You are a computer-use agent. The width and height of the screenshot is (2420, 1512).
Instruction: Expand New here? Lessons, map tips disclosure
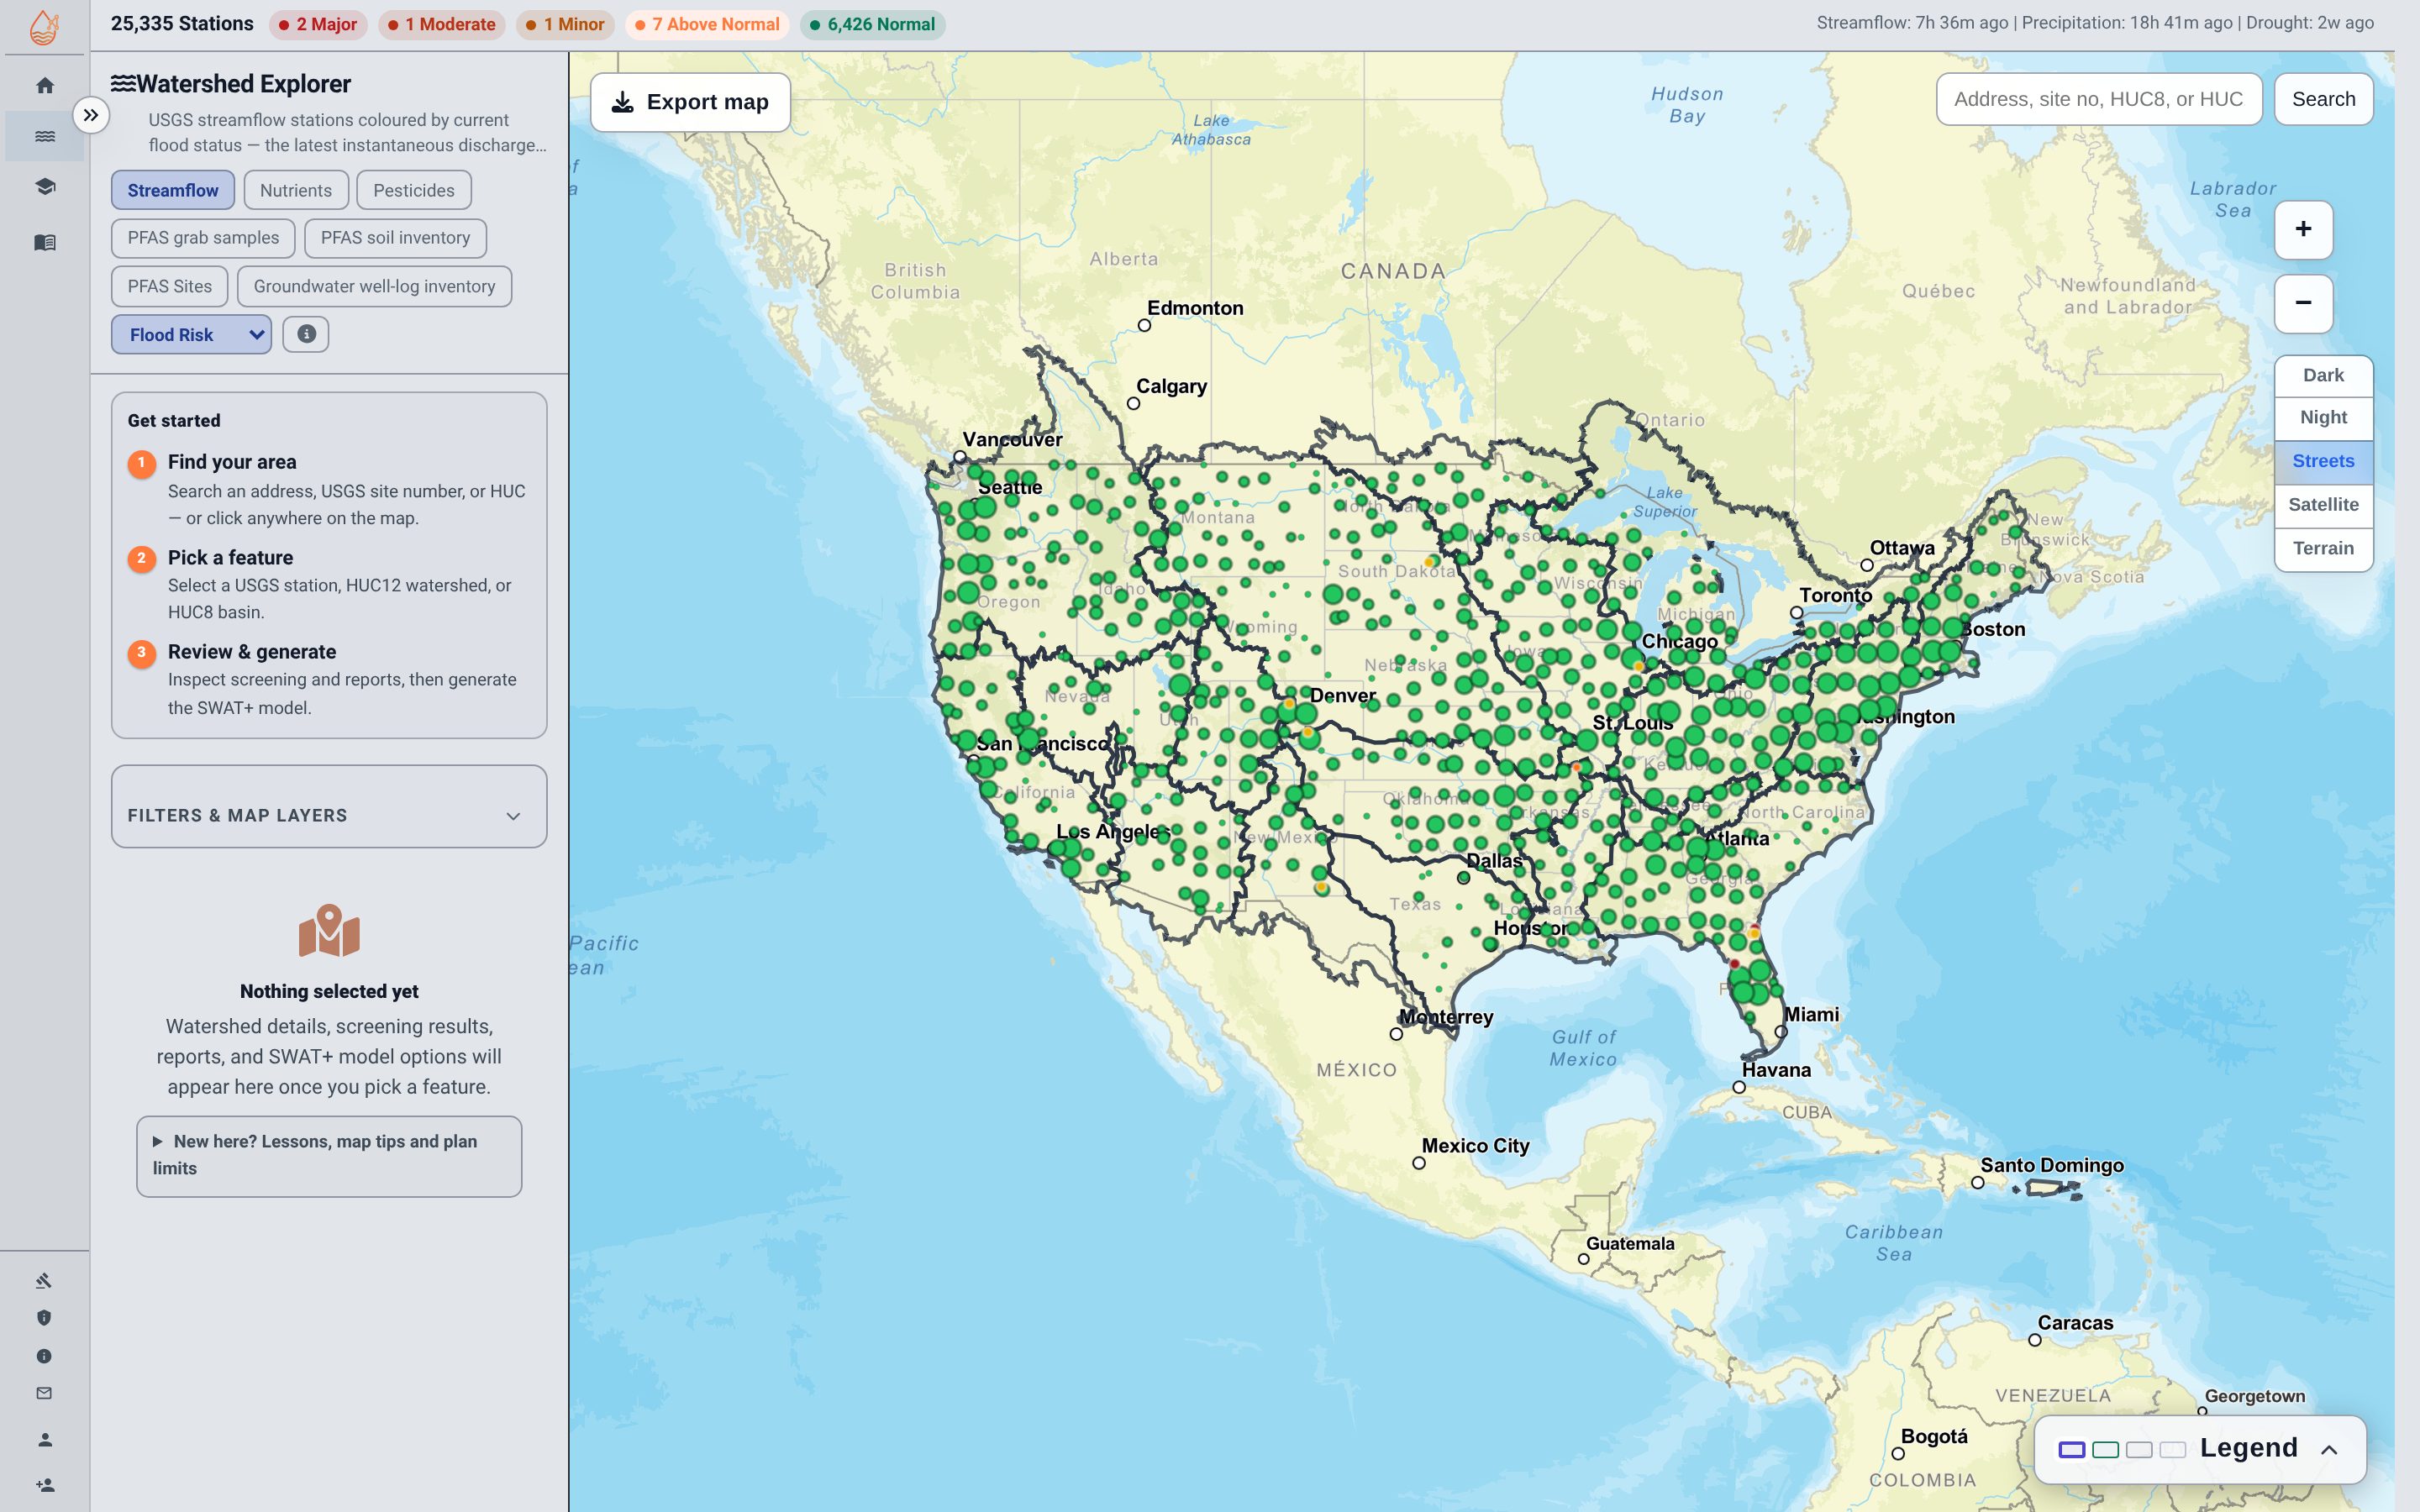329,1155
